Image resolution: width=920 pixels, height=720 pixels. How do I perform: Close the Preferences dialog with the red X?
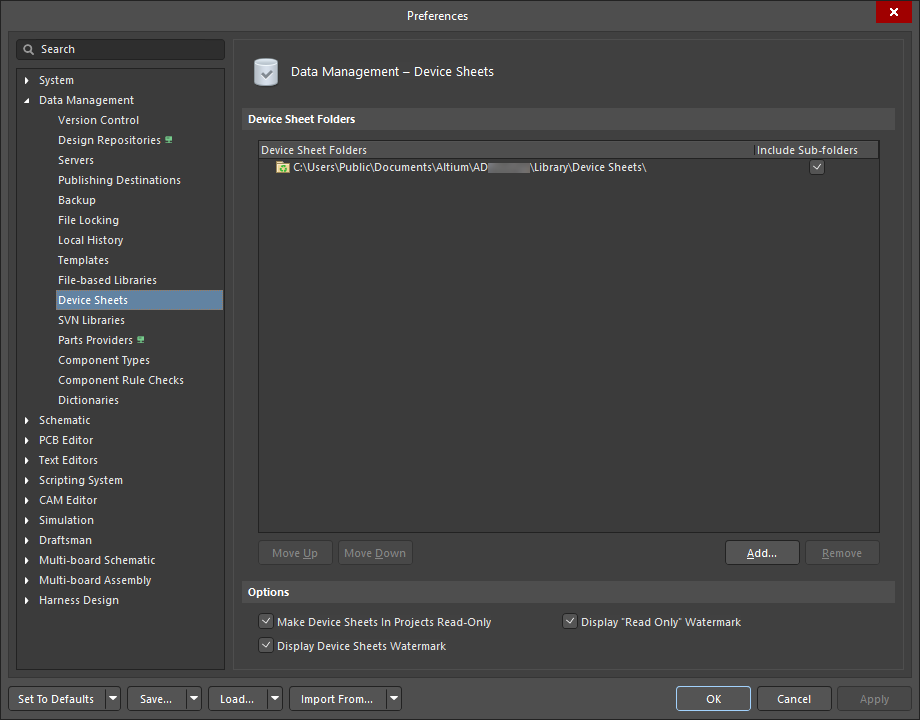894,12
